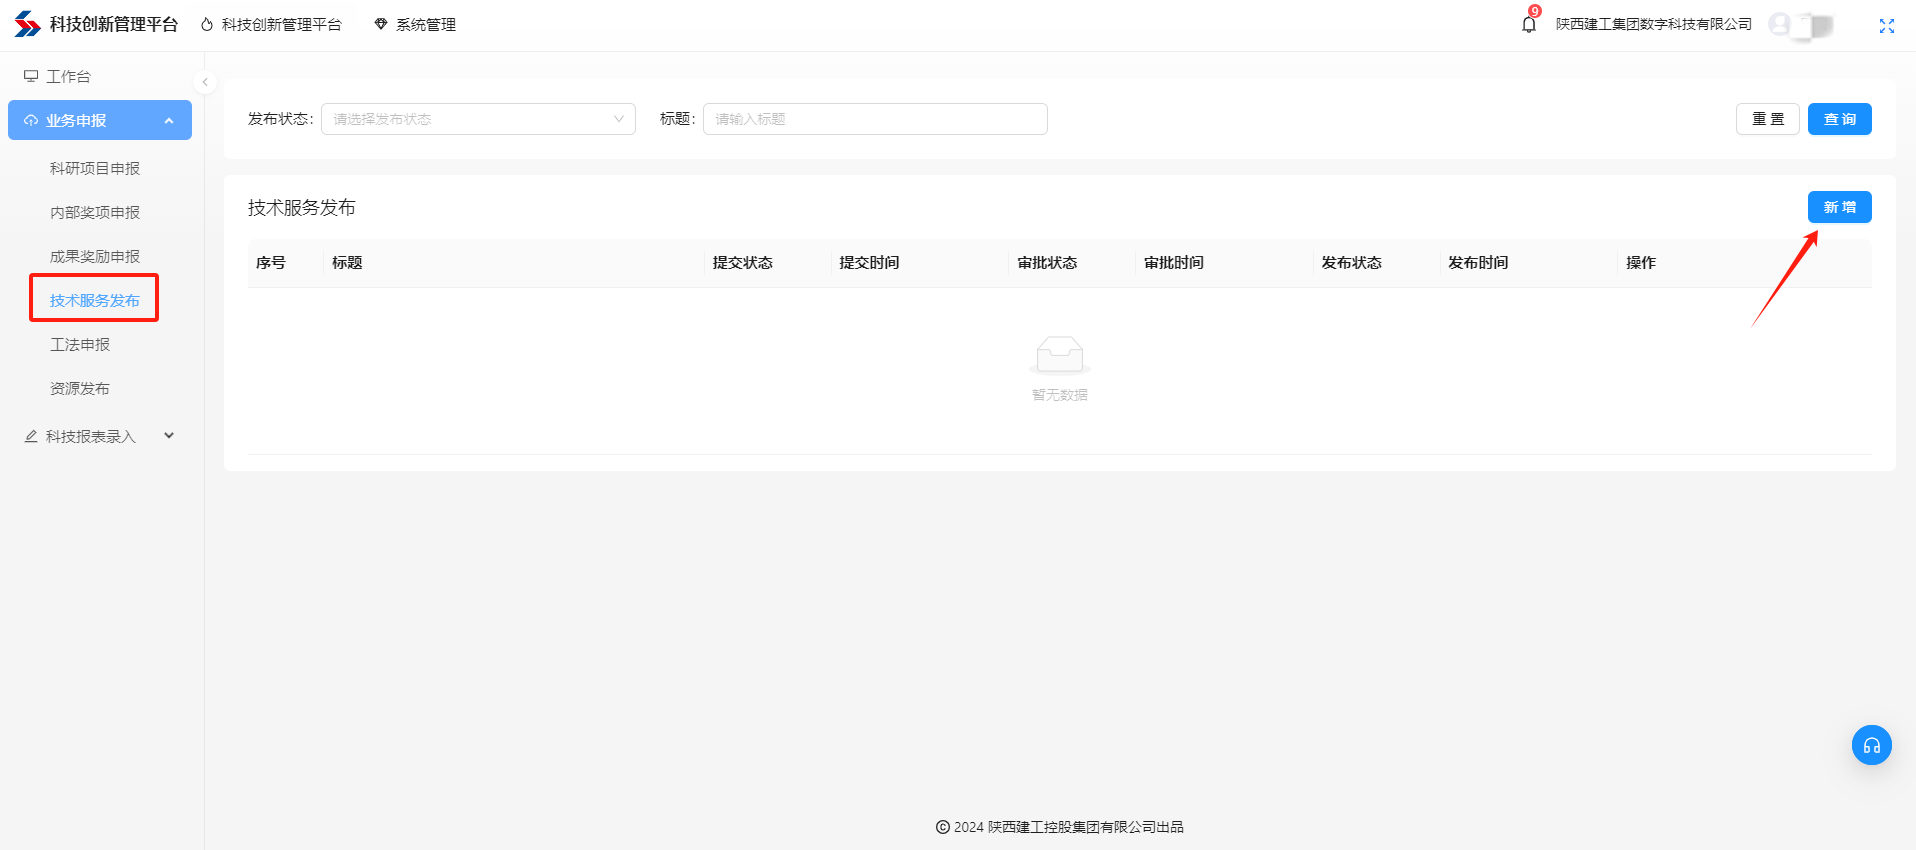Click the 新增 button
Image resolution: width=1916 pixels, height=850 pixels.
click(1839, 207)
